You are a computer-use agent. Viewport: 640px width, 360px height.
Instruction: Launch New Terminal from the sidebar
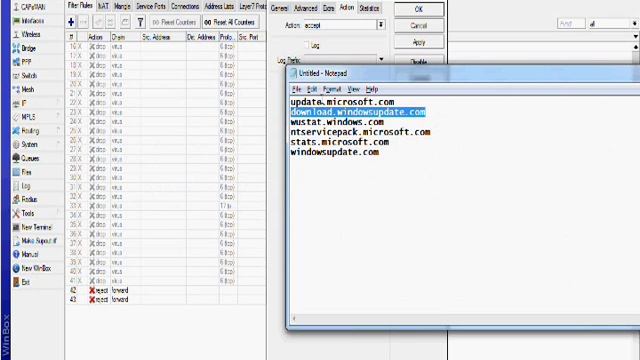coord(33,227)
